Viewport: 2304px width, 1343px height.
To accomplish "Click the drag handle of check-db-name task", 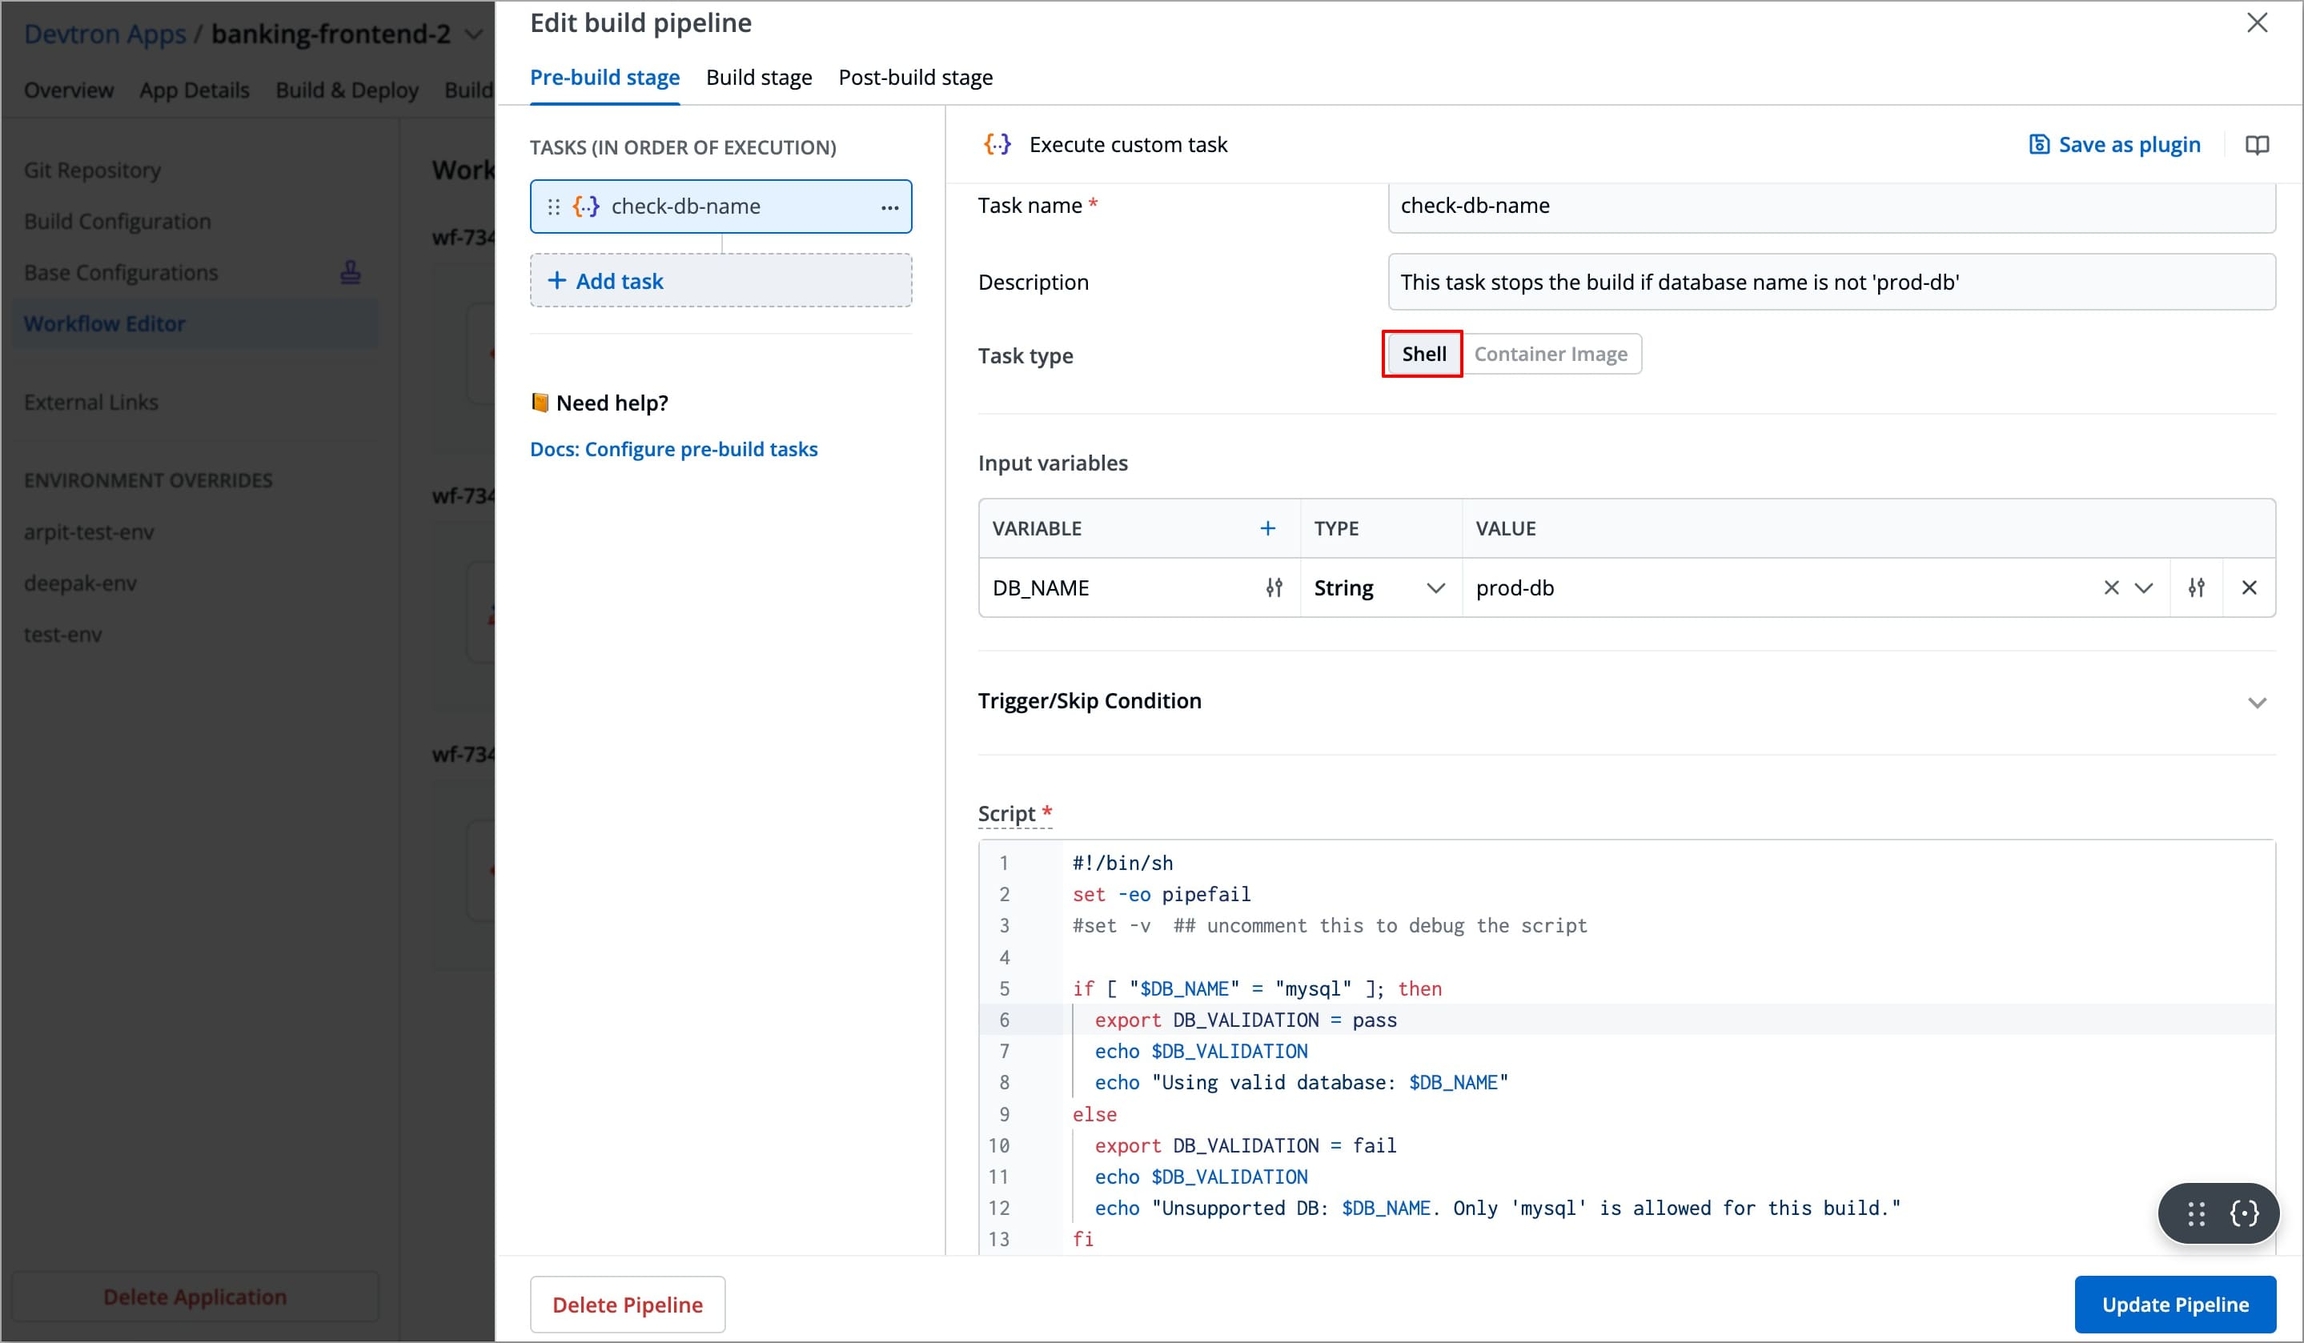I will 553,207.
